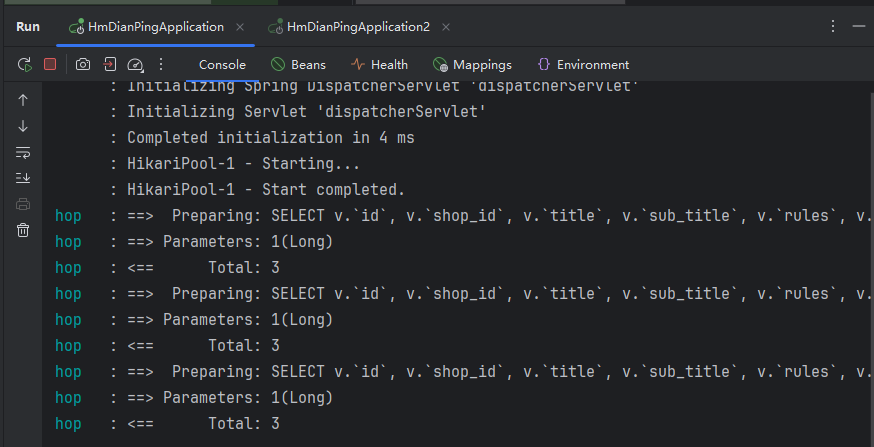874x447 pixels.
Task: Open the profiler gauge icon
Action: tap(135, 65)
